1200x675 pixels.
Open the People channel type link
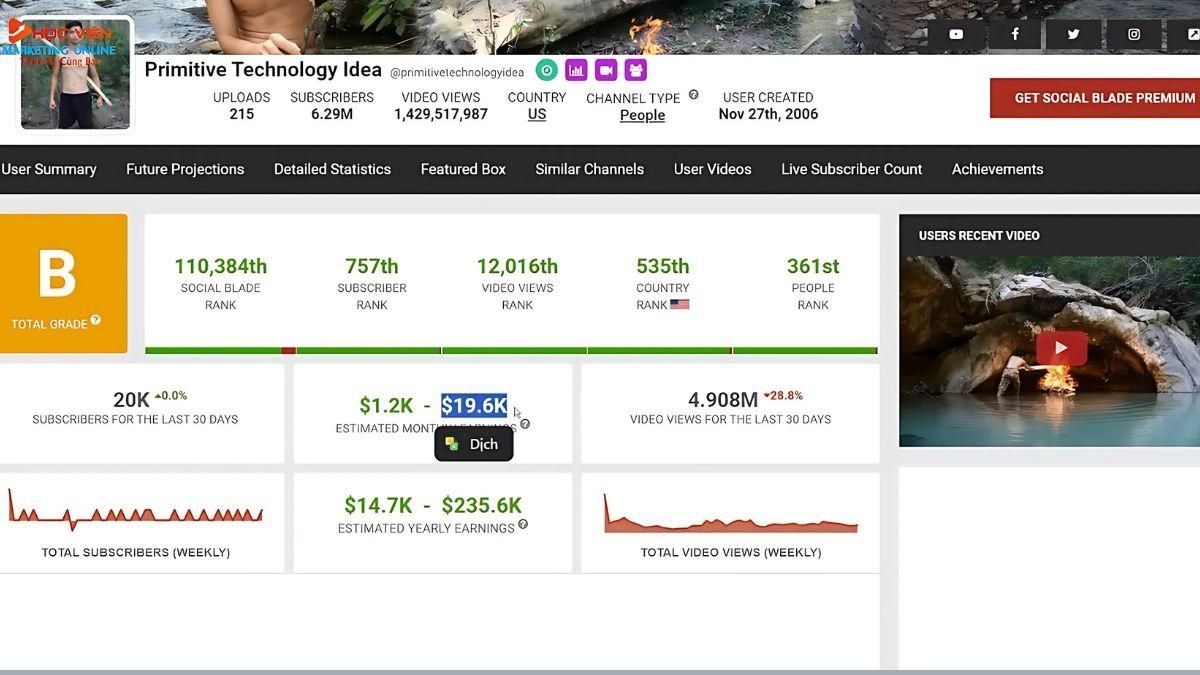642,115
